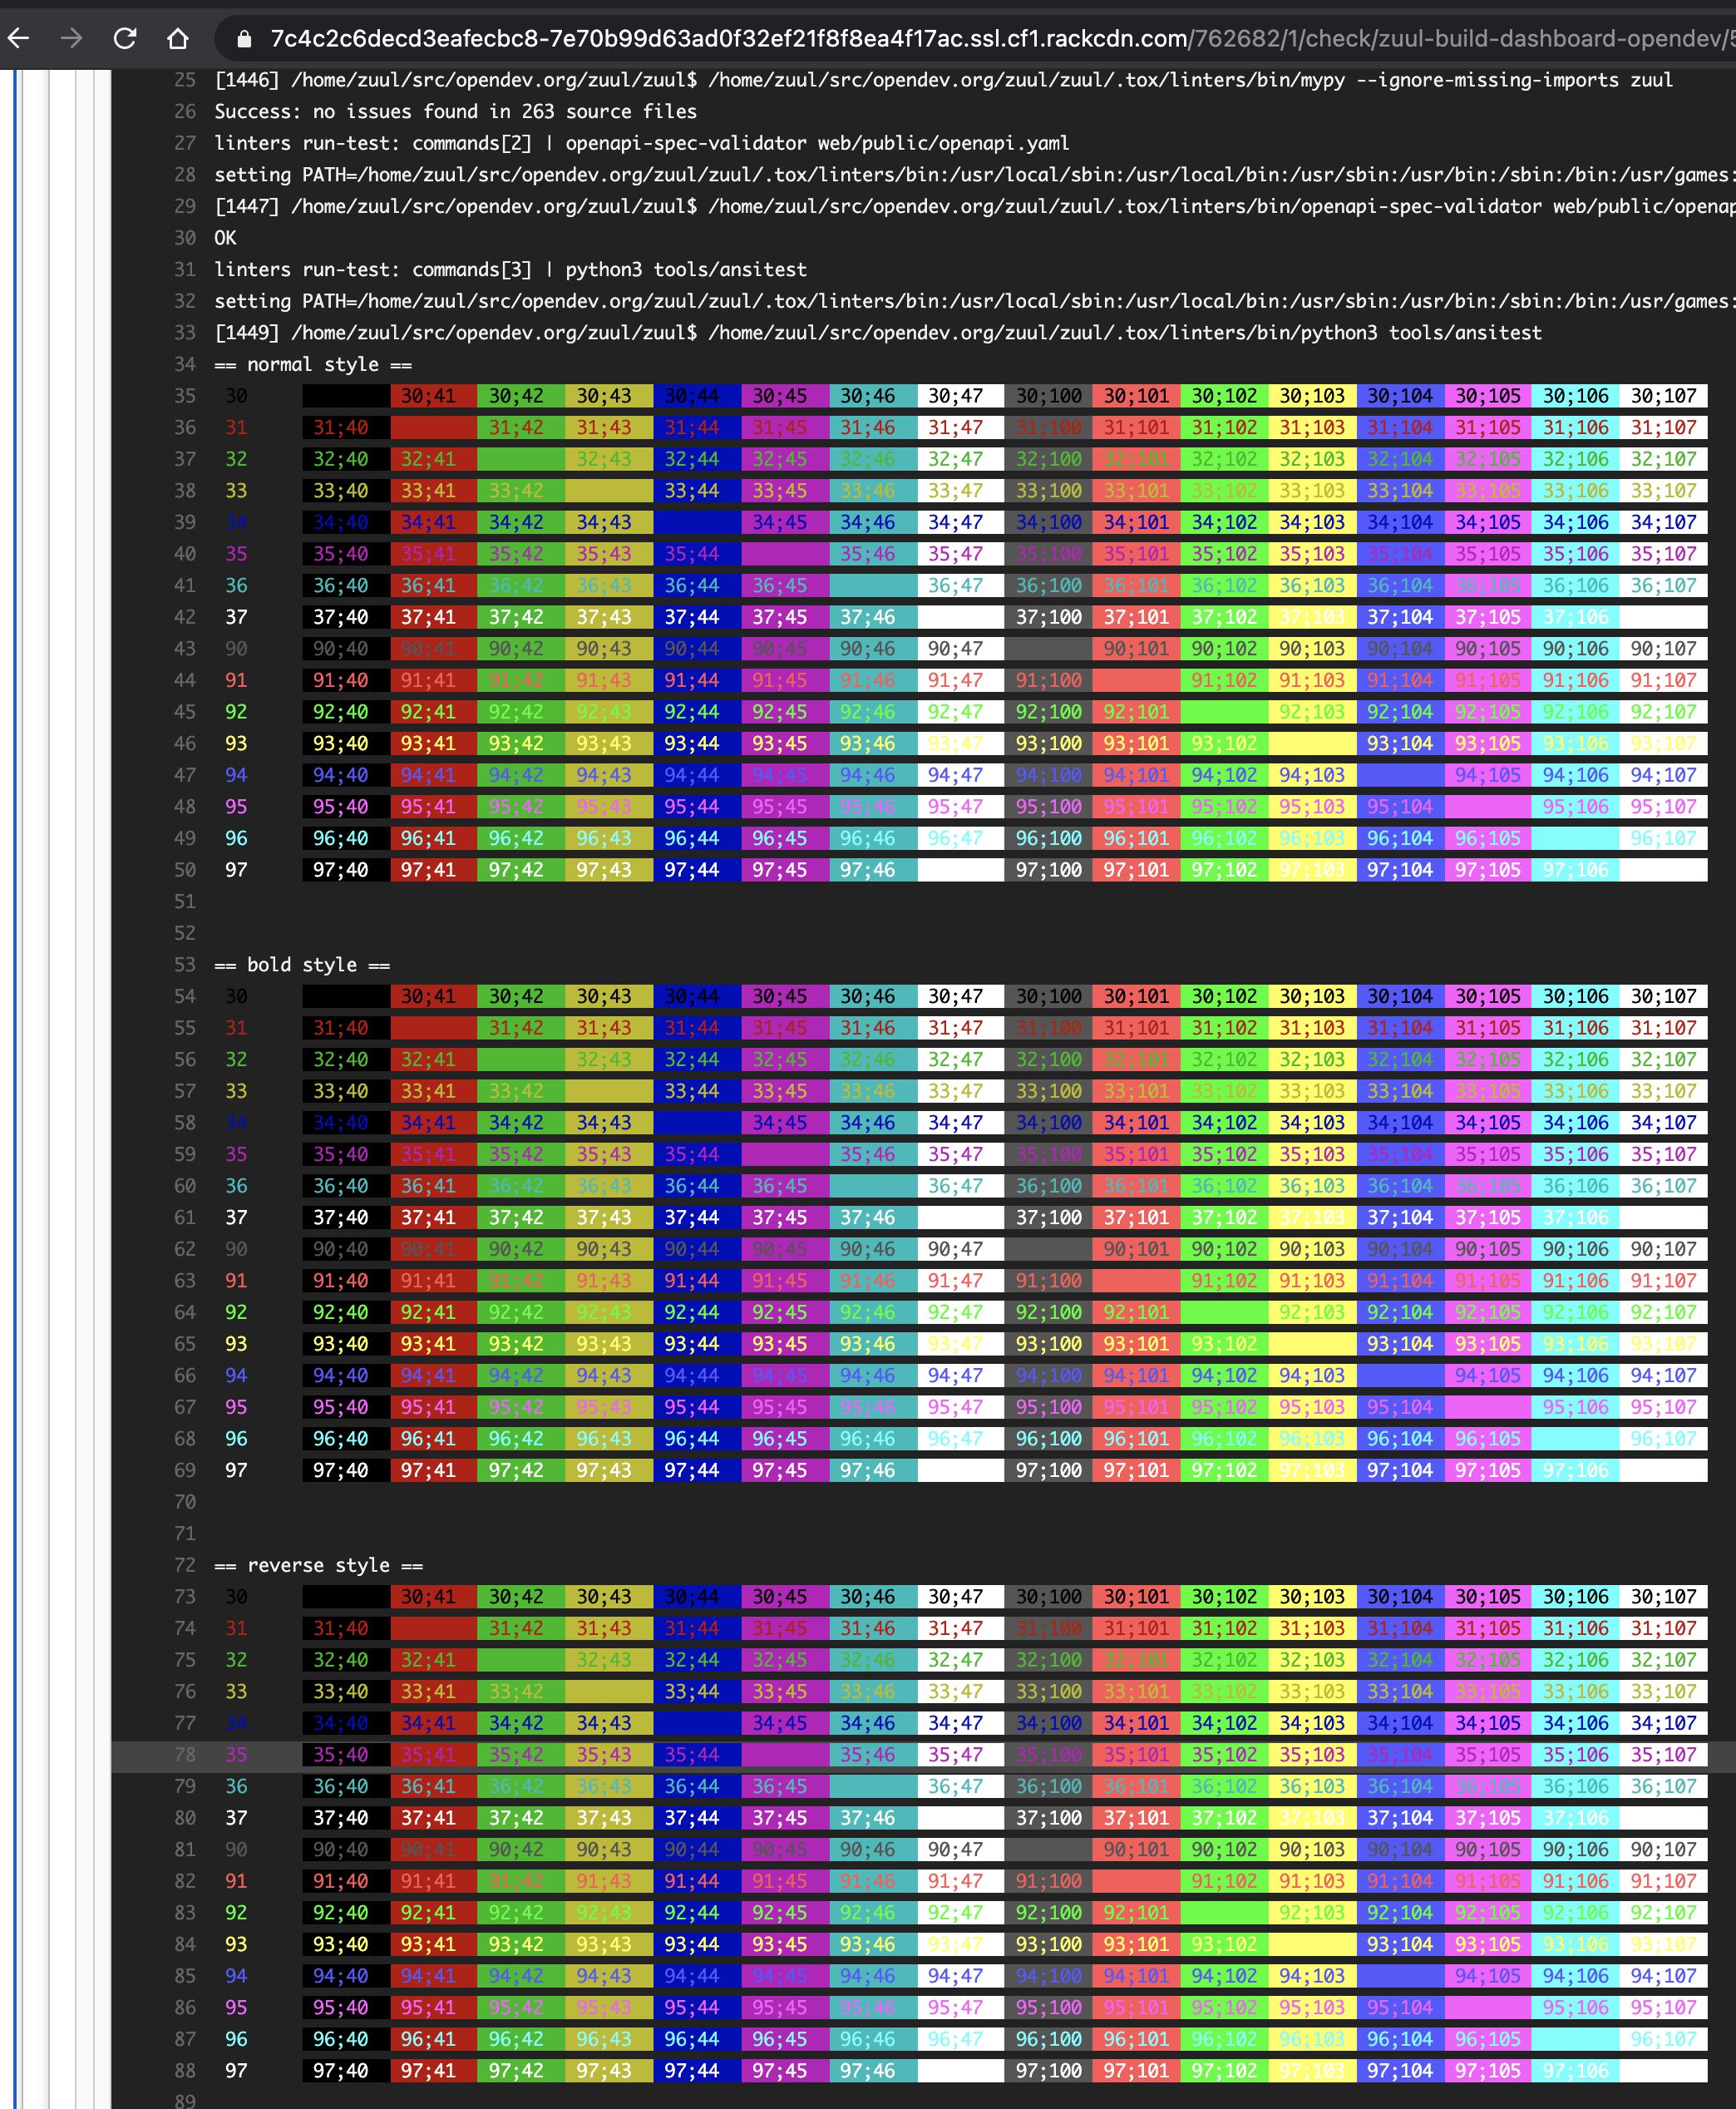Image resolution: width=1736 pixels, height=2109 pixels.
Task: Click highlighted line number 78
Action: (x=185, y=1754)
